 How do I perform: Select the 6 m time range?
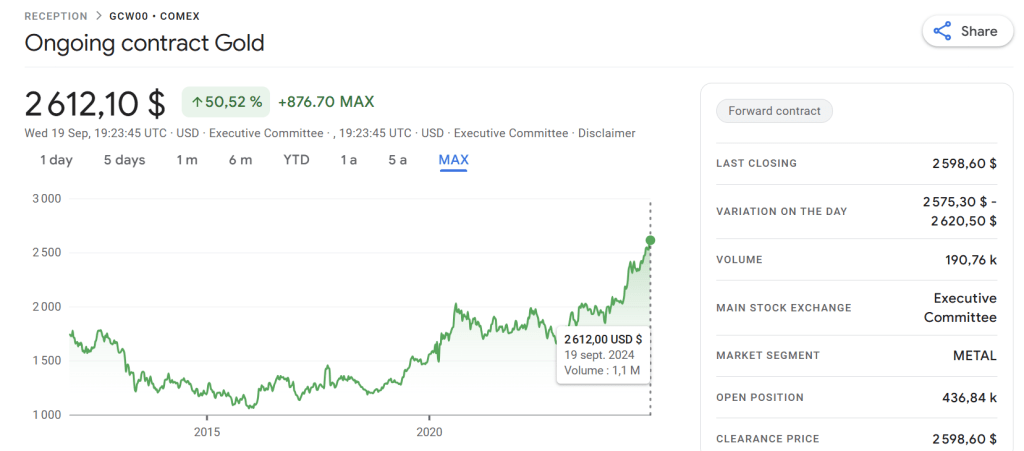point(240,160)
